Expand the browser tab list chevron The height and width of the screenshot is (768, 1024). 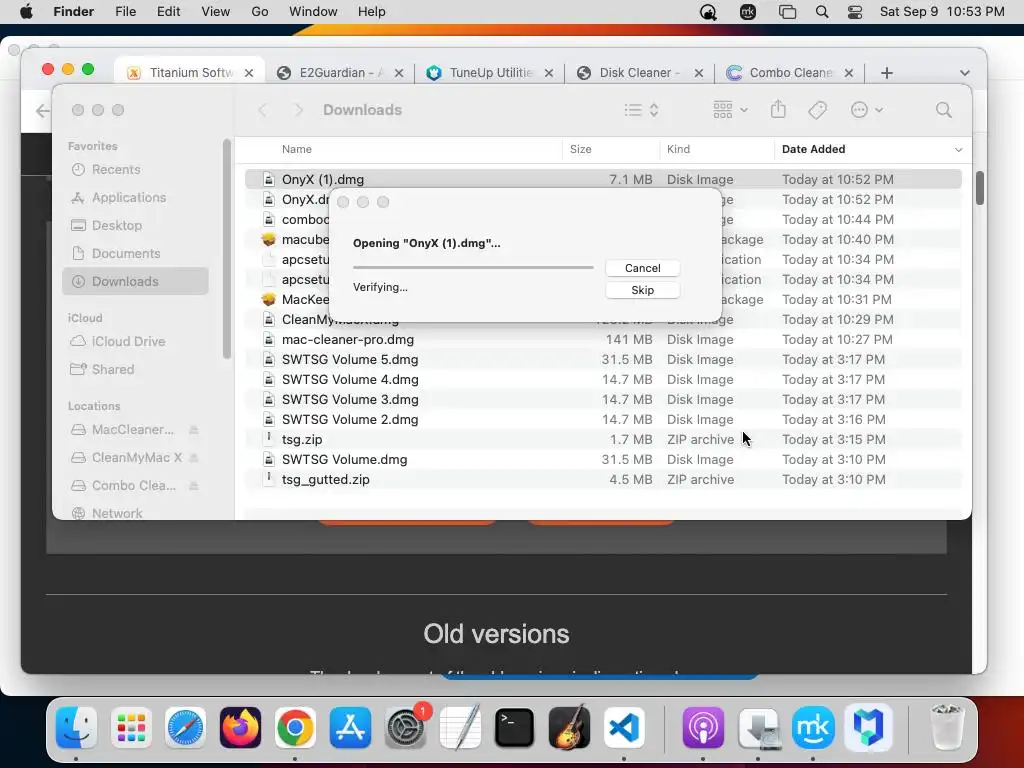point(965,73)
